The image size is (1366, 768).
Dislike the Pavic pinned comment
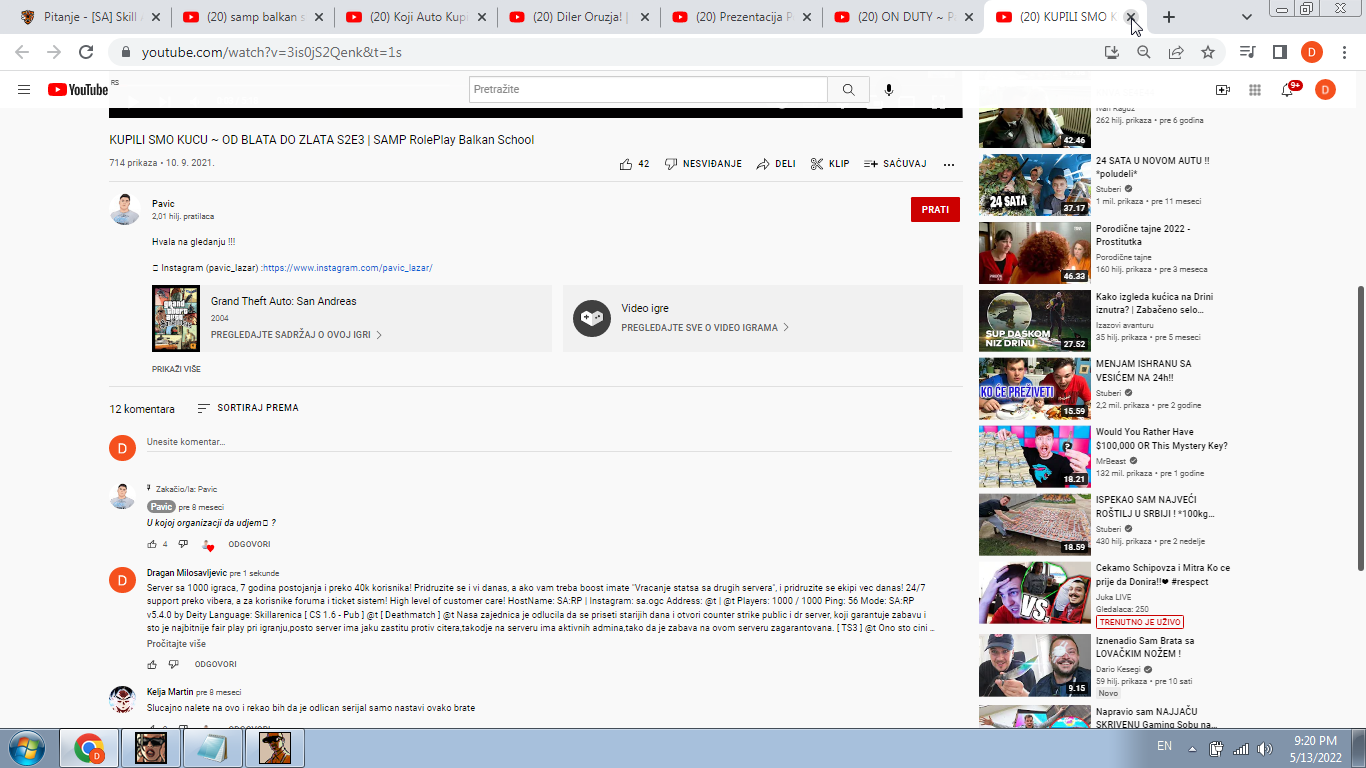(183, 544)
